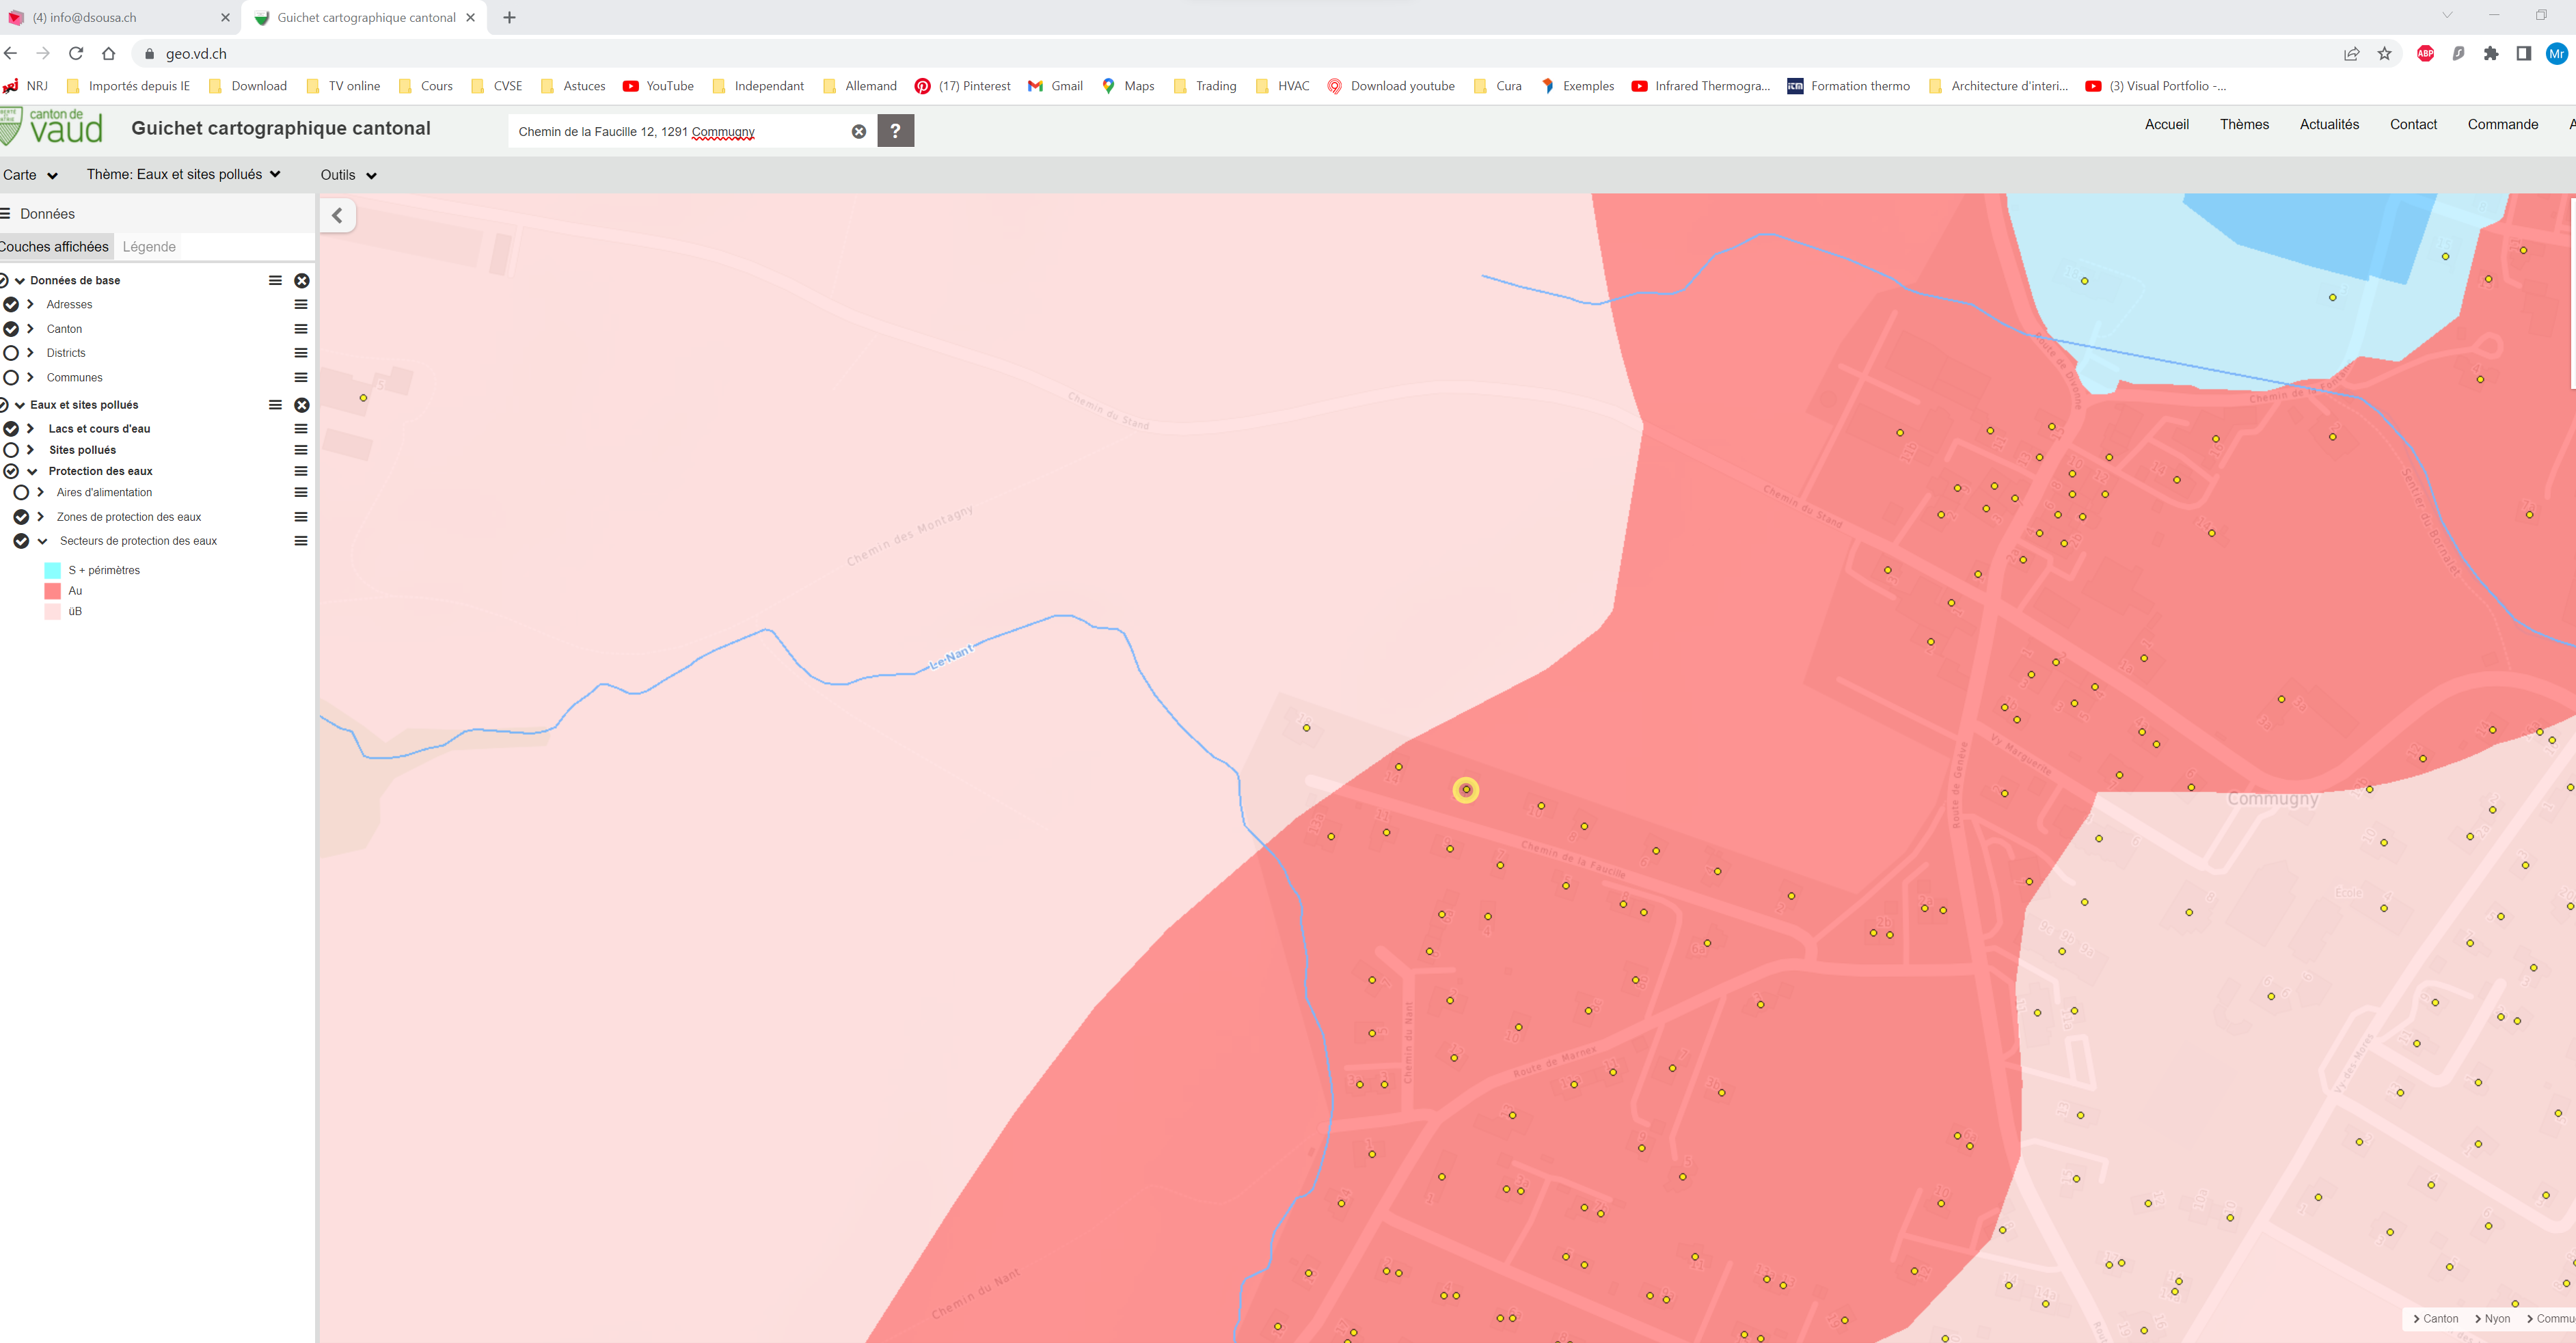Open the Carte dropdown menu

(30, 175)
